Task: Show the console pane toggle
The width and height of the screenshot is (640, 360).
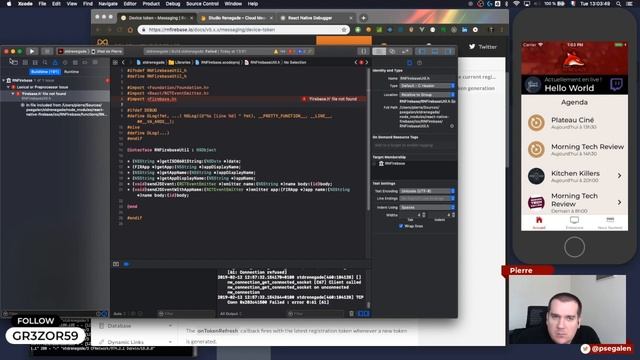Action: pyautogui.click(x=366, y=313)
